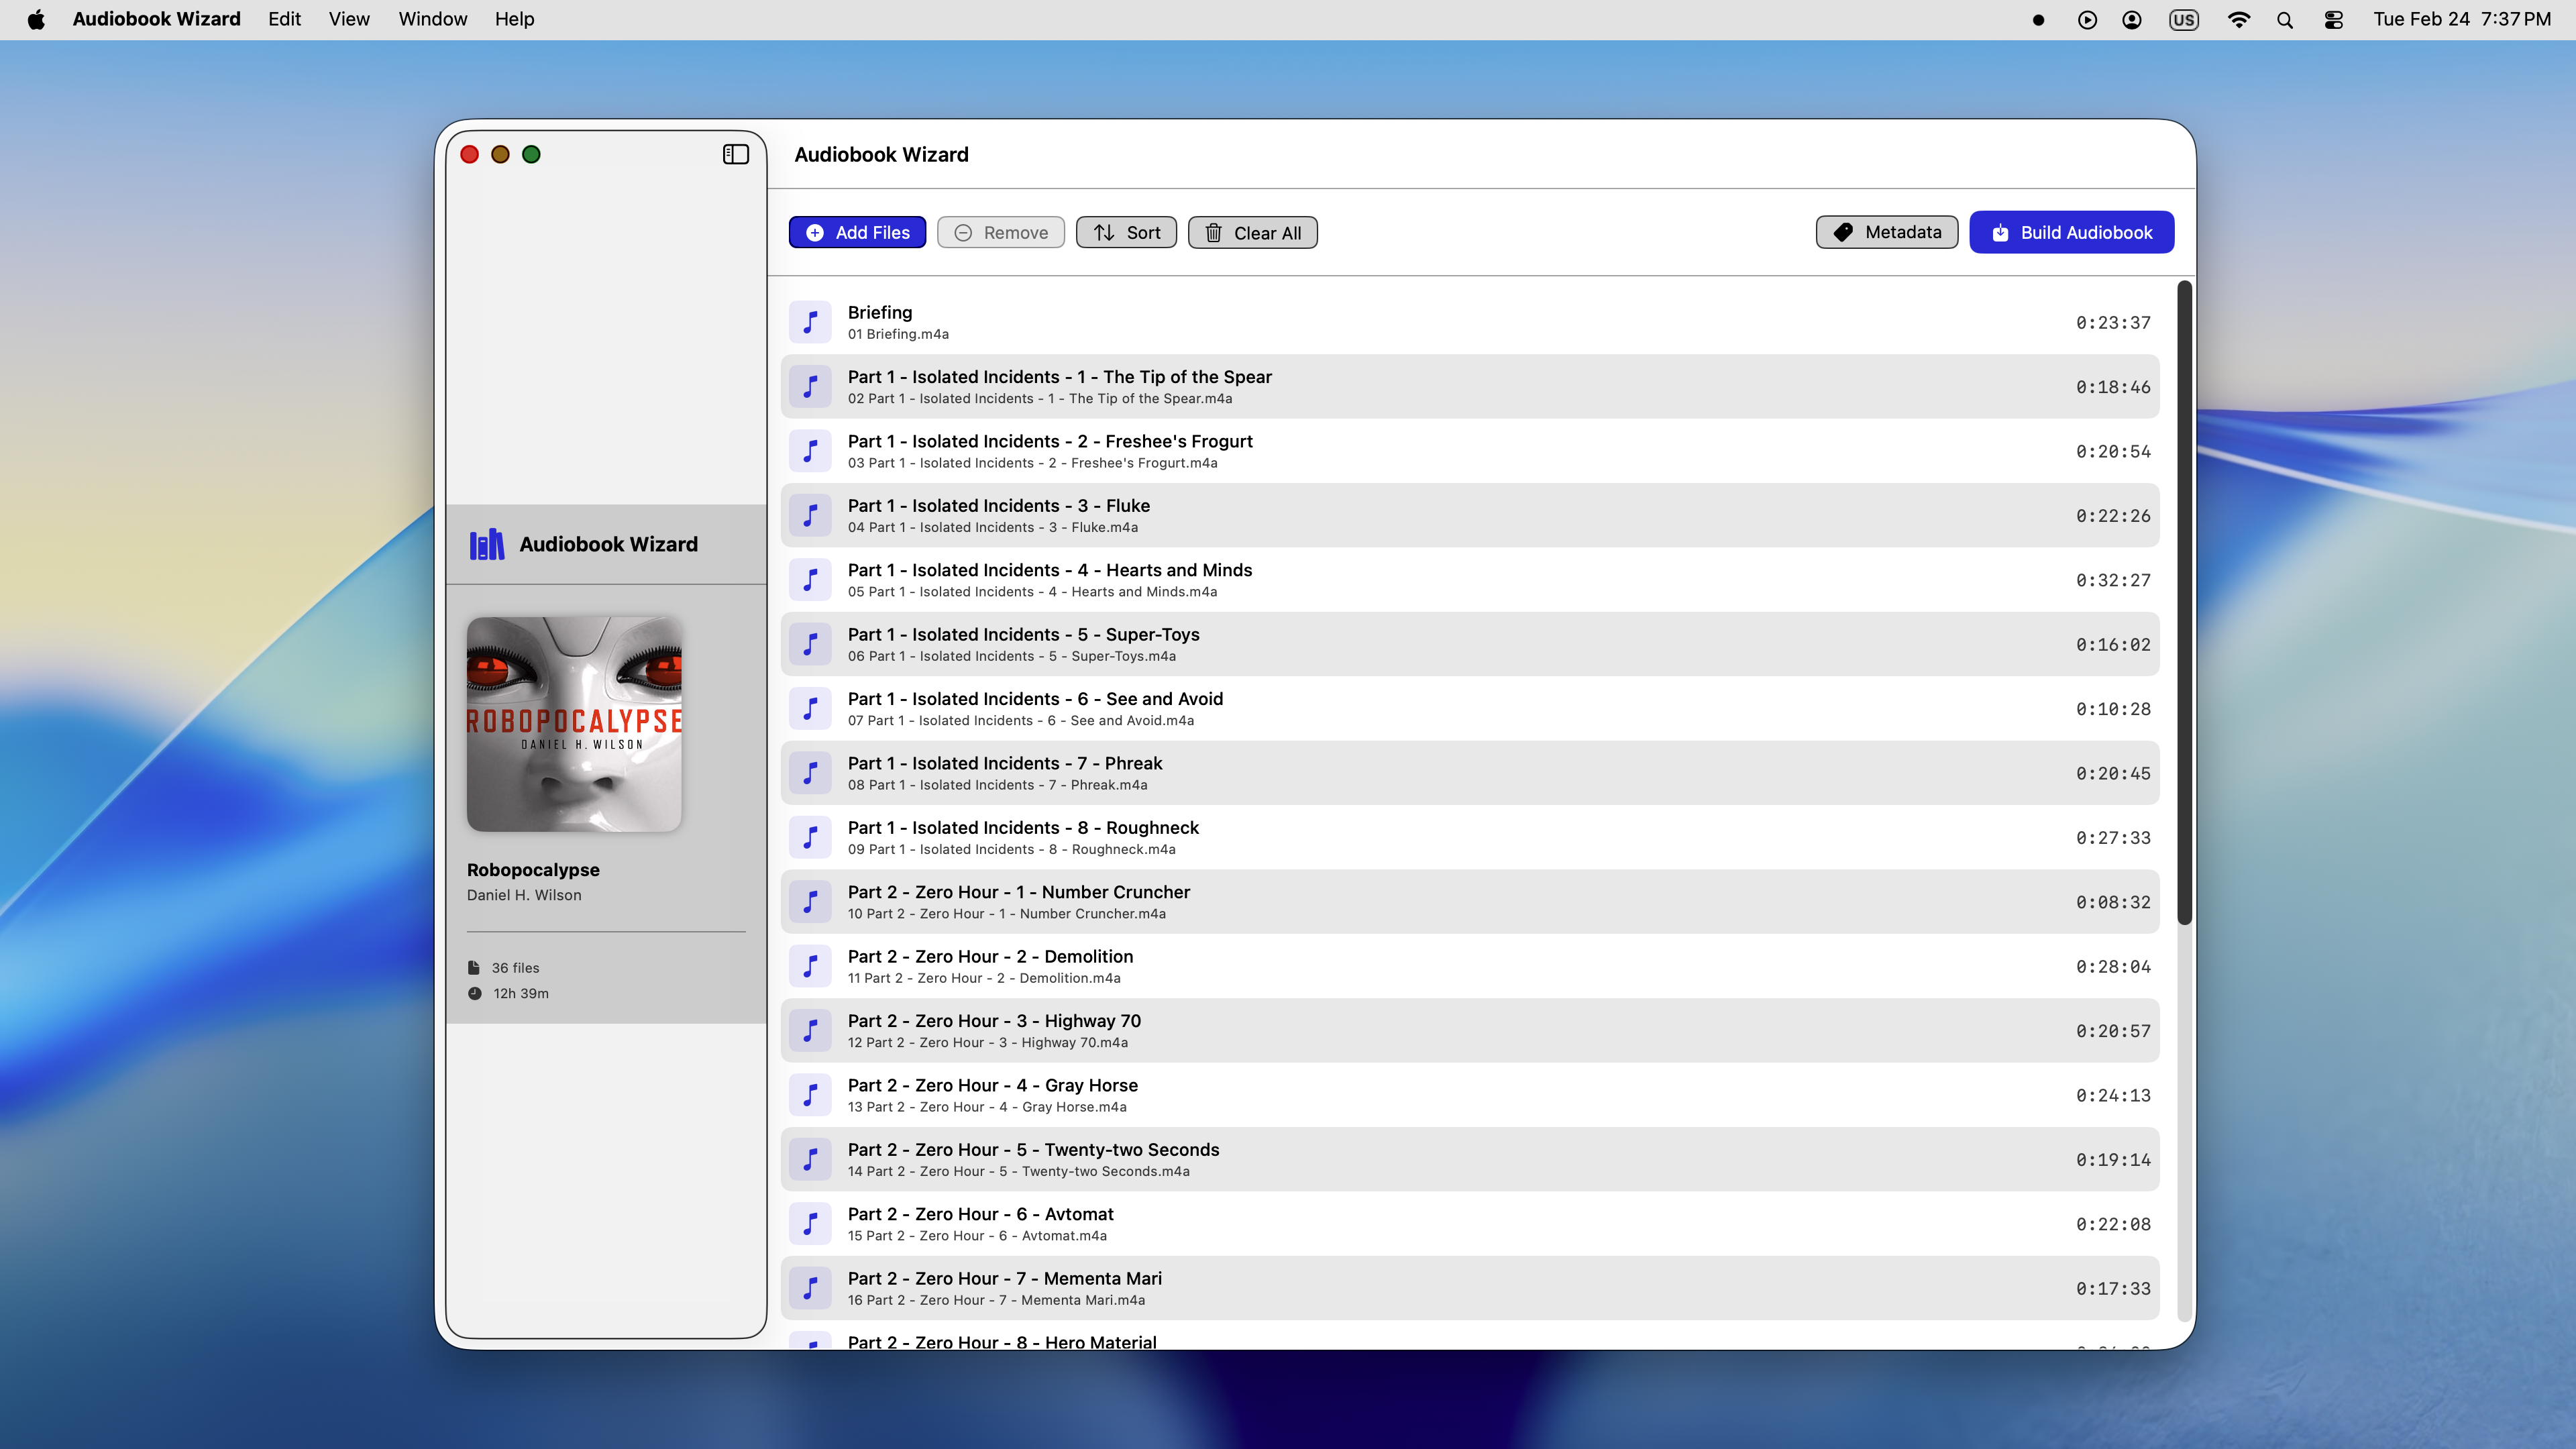Click the Remove minus icon
Viewport: 2576px width, 1449px height.
click(963, 232)
